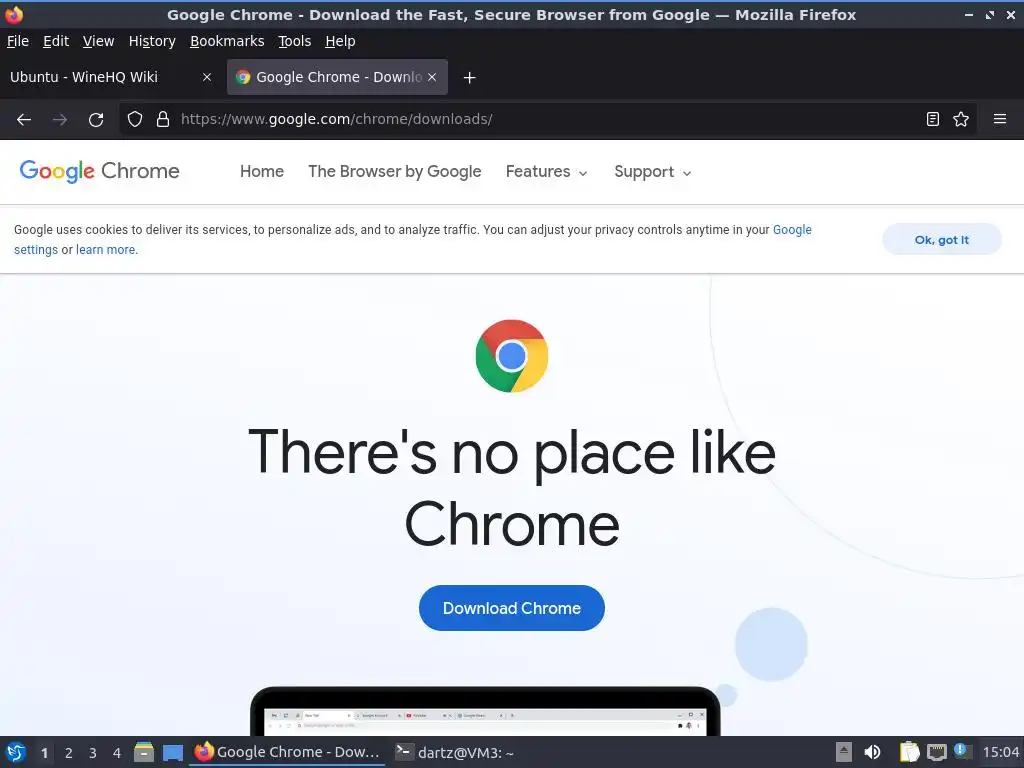The width and height of the screenshot is (1024, 768).
Task: Switch to workspace 3
Action: coord(93,753)
